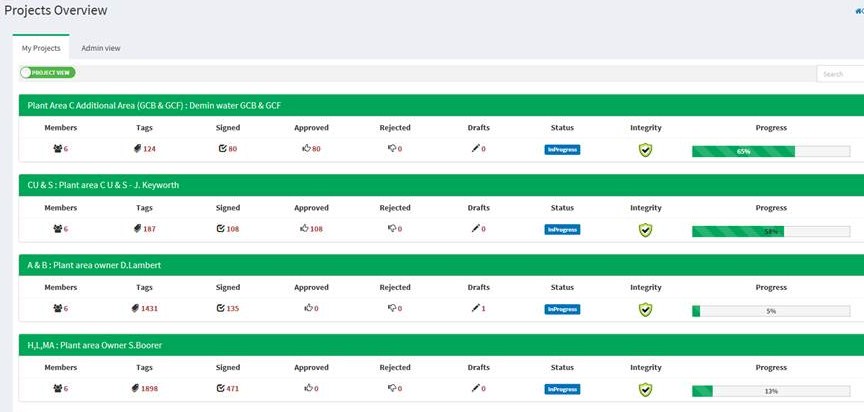
Task: Click integrity shield in D.Lambert row
Action: pyautogui.click(x=645, y=310)
